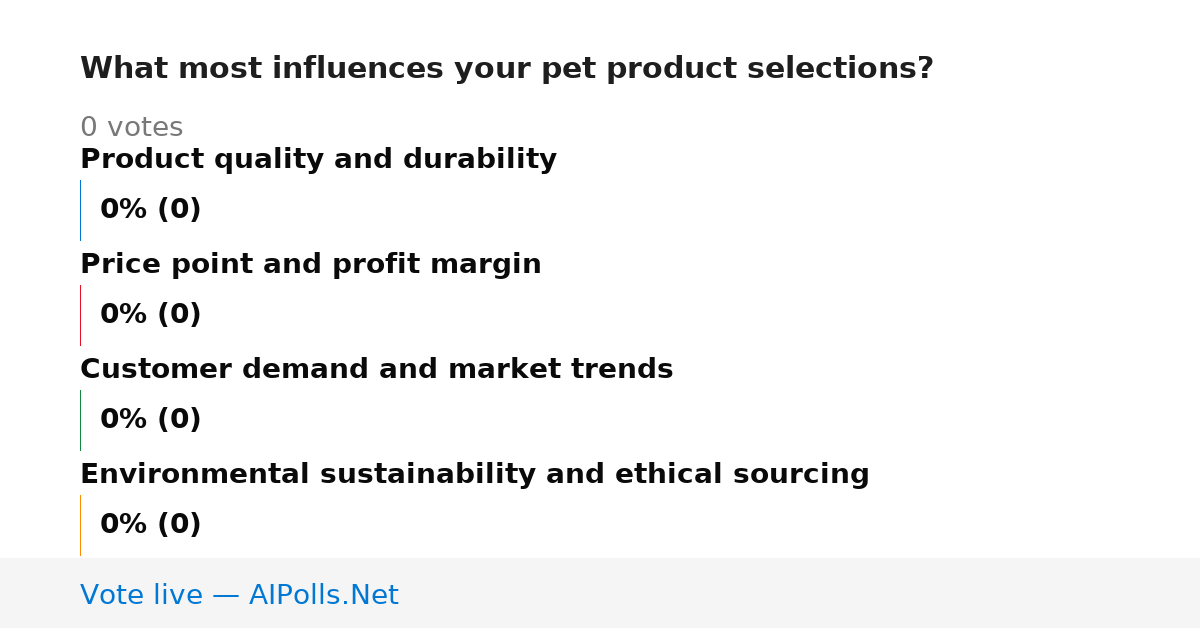Choose Price point and profit margin
The width and height of the screenshot is (1200, 628).
coord(310,265)
